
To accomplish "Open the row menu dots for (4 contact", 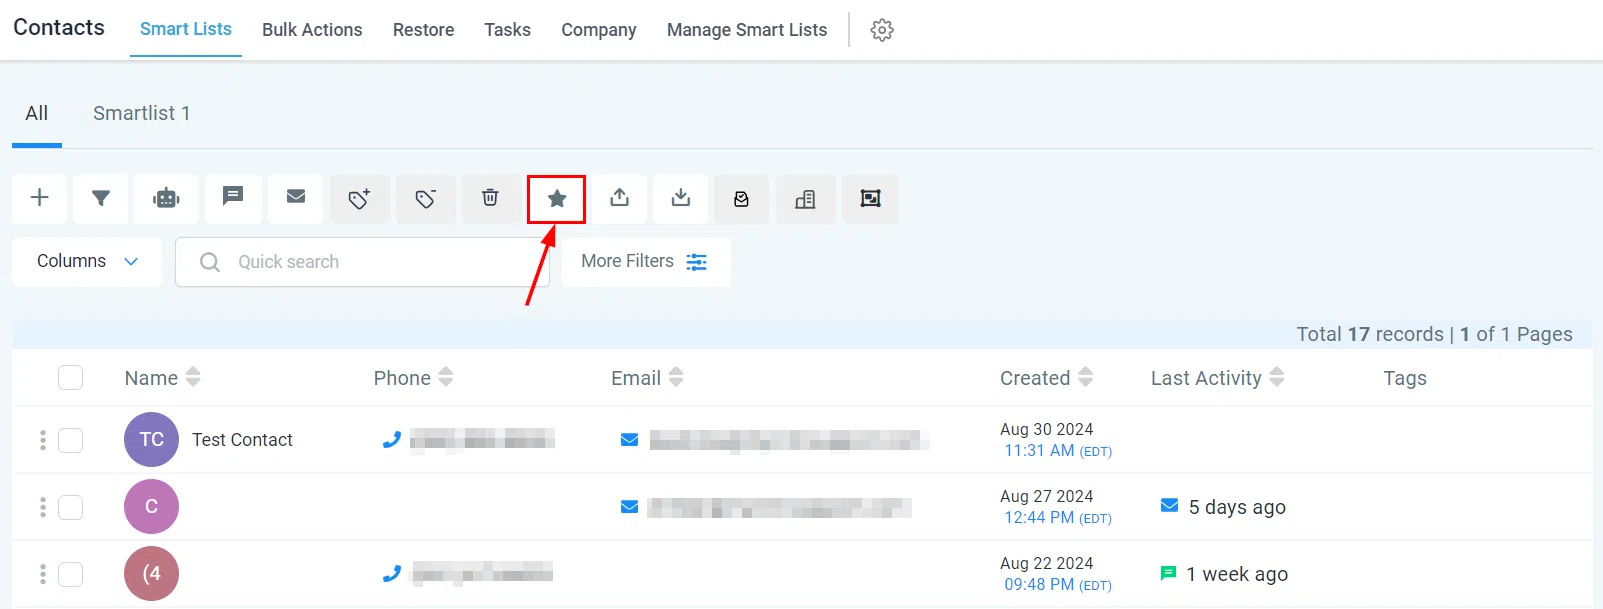I will click(x=43, y=574).
